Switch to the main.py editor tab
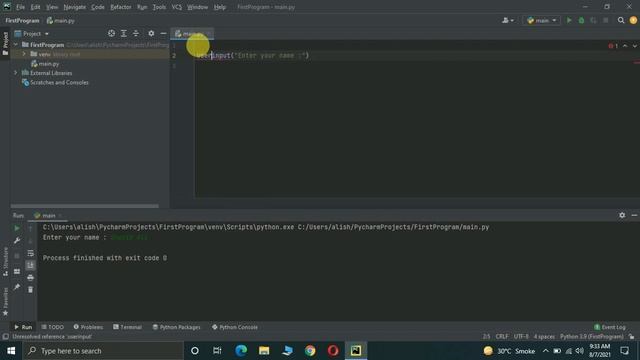The width and height of the screenshot is (640, 360). pos(191,33)
